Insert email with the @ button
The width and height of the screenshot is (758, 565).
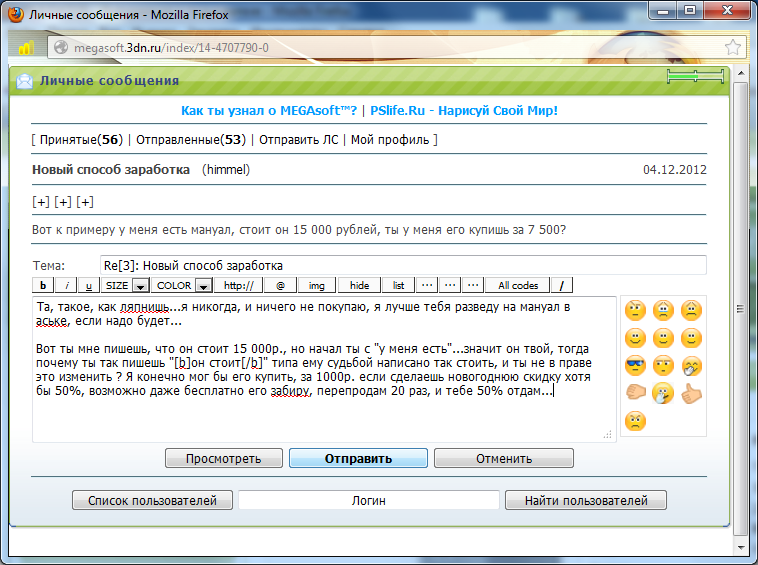tap(280, 285)
